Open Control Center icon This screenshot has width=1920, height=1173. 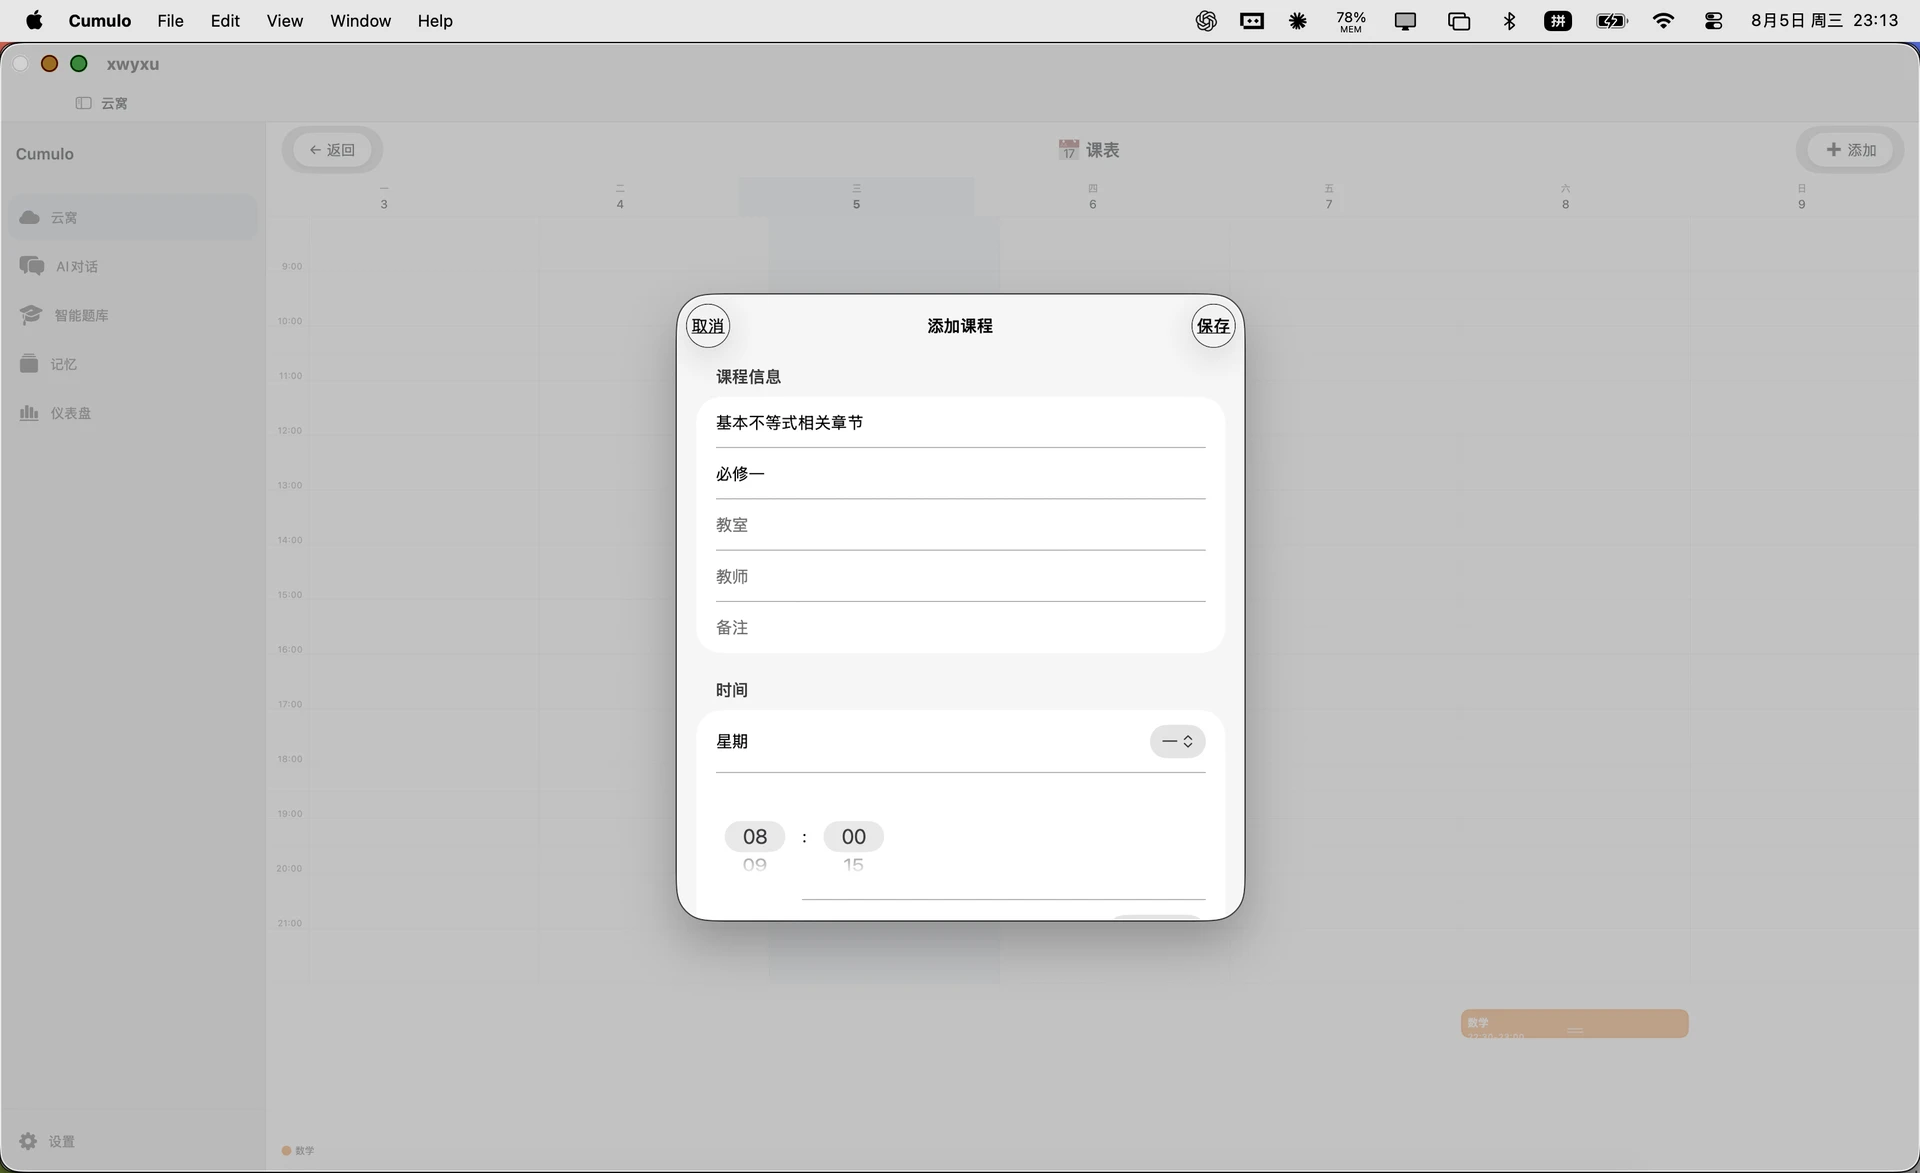(x=1714, y=21)
